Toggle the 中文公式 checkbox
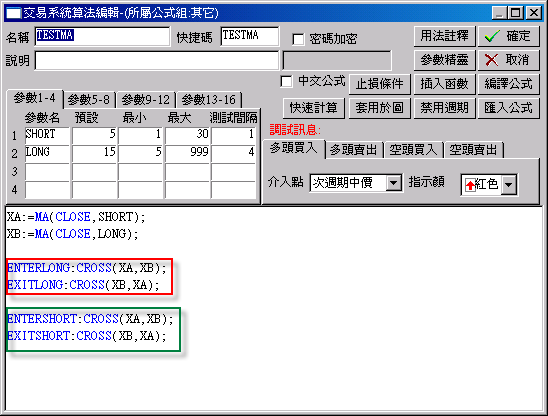548x416 pixels. (286, 82)
